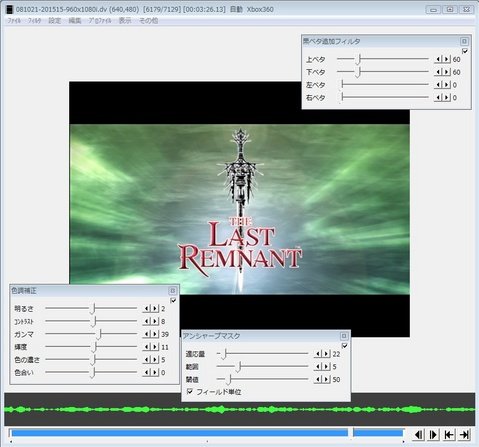Screen dimensions: 479x447
Task: Decrease 範囲 value with left arrow
Action: click(x=318, y=367)
